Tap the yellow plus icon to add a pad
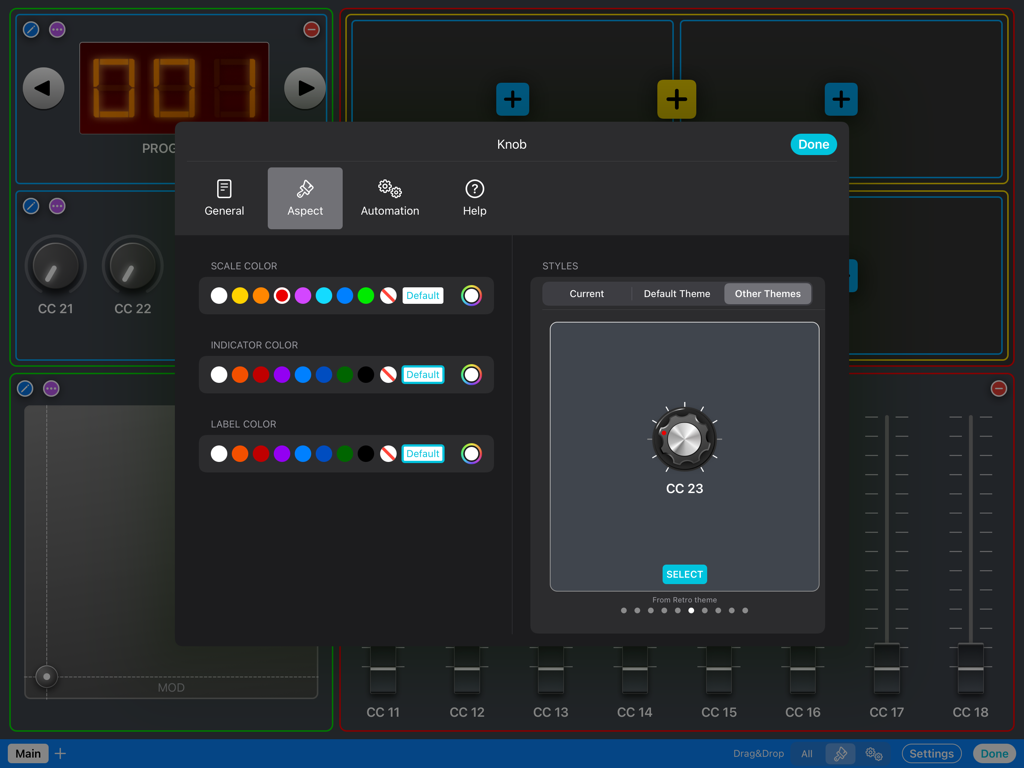This screenshot has height=768, width=1024. tap(677, 99)
